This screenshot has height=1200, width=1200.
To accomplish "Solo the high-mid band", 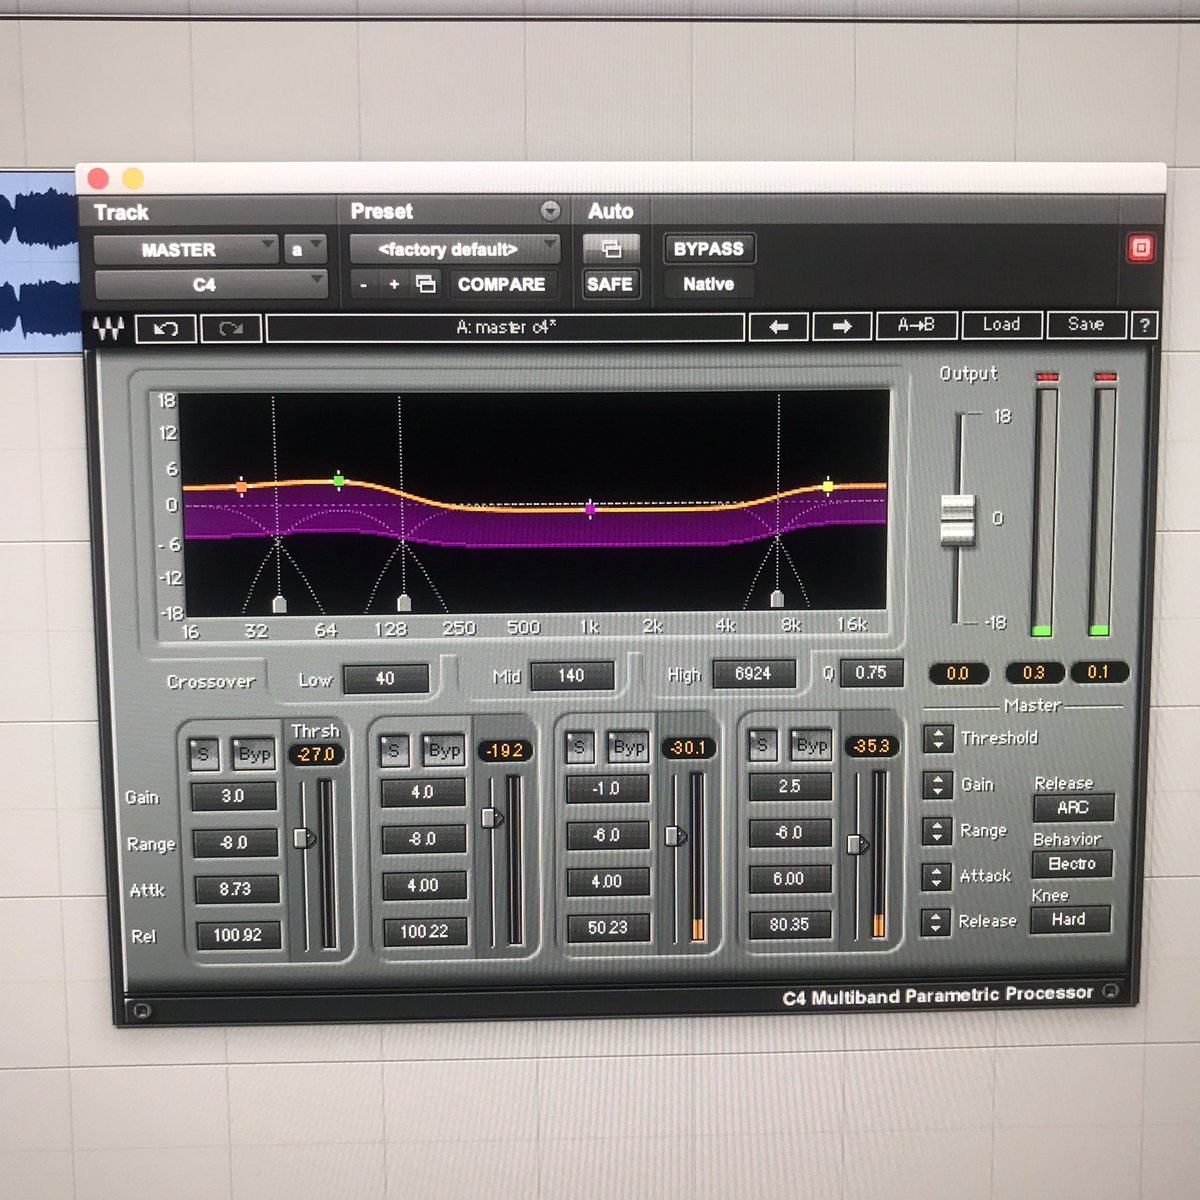I will [x=578, y=746].
